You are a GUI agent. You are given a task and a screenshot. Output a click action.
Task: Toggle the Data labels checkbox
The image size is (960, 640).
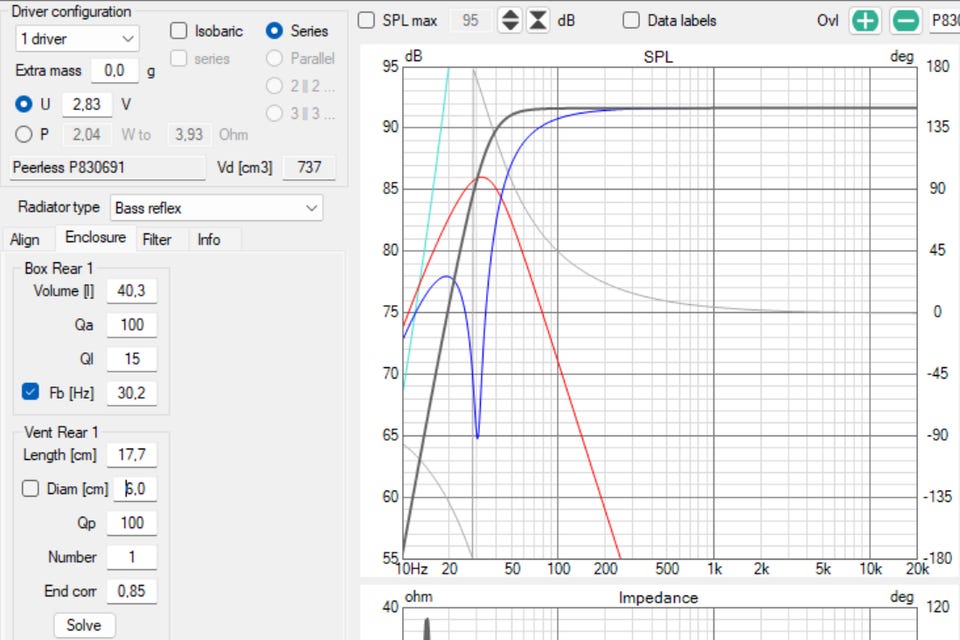click(x=631, y=20)
